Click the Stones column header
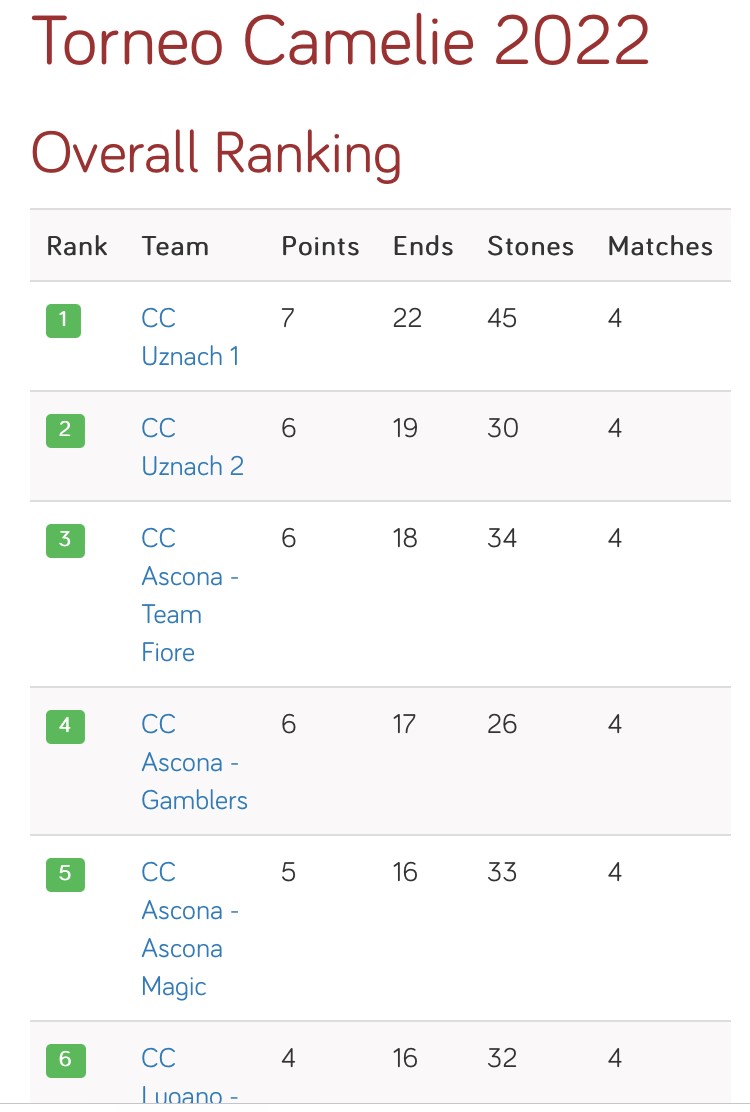750x1112 pixels. point(530,246)
